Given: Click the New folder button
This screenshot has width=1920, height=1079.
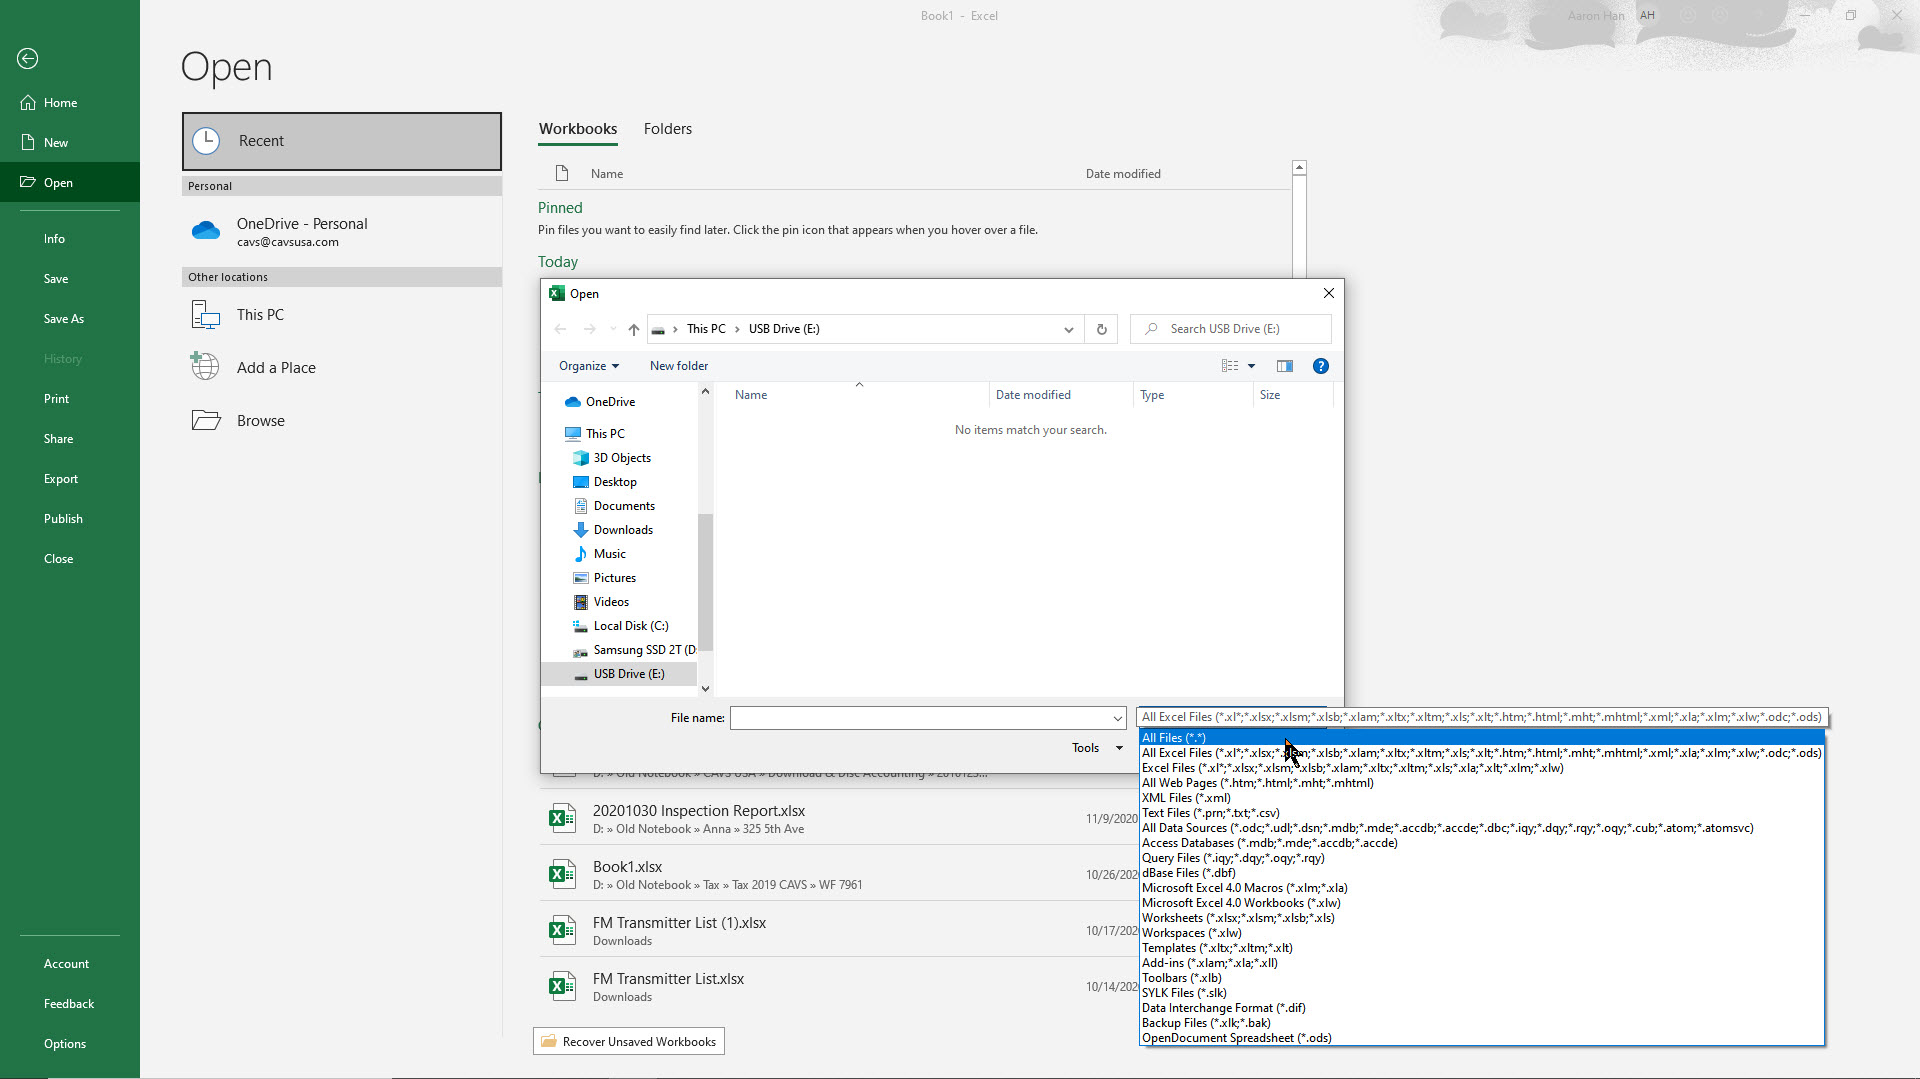Looking at the screenshot, I should tap(678, 366).
